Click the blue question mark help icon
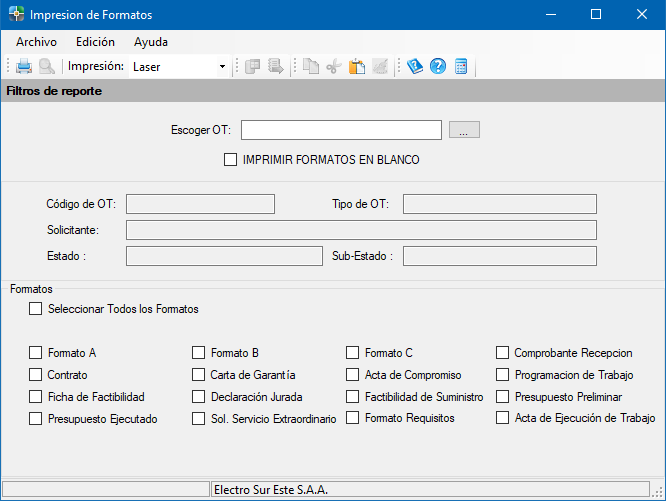 tap(438, 67)
